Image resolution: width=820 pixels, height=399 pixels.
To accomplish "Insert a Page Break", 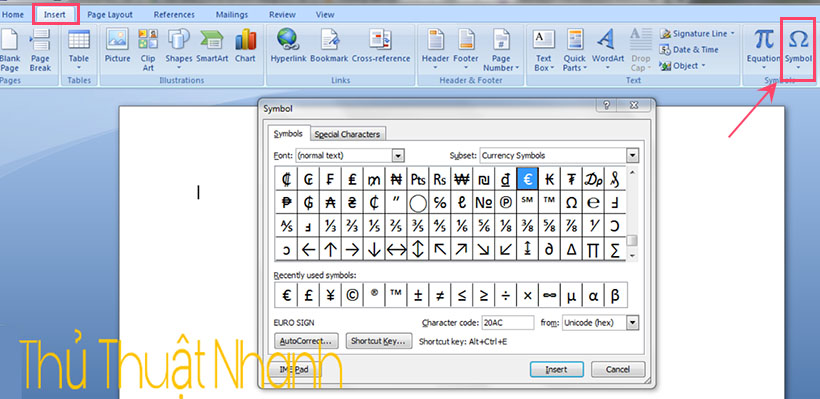I will pos(40,50).
